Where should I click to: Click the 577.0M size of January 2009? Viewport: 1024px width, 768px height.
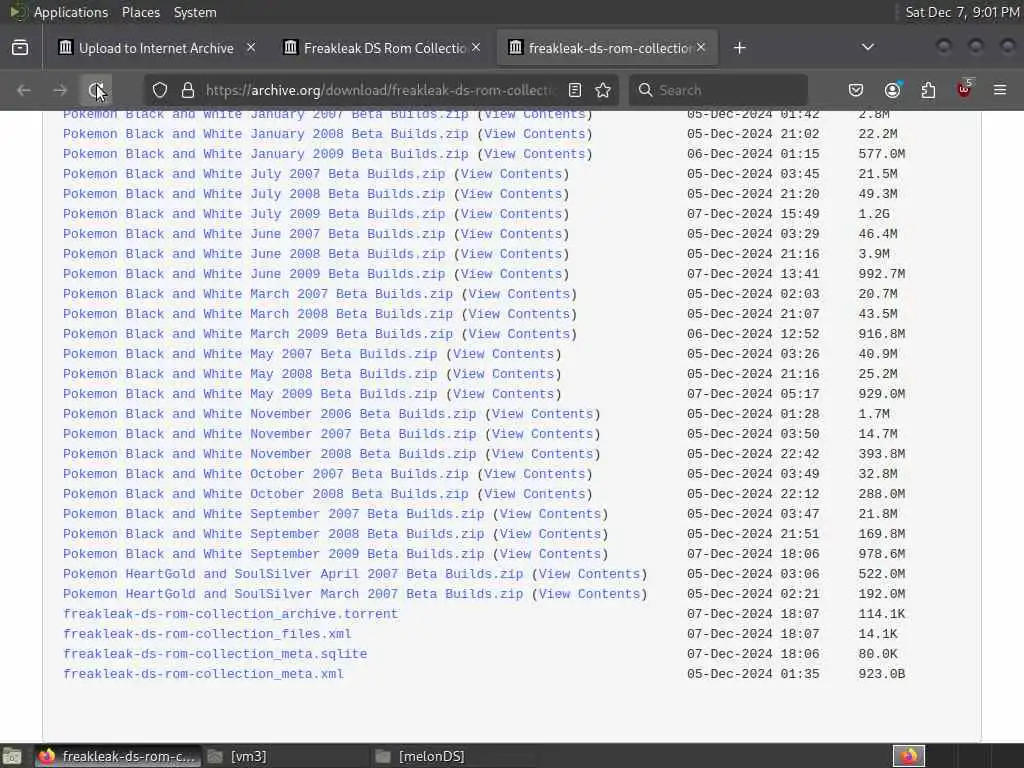882,154
